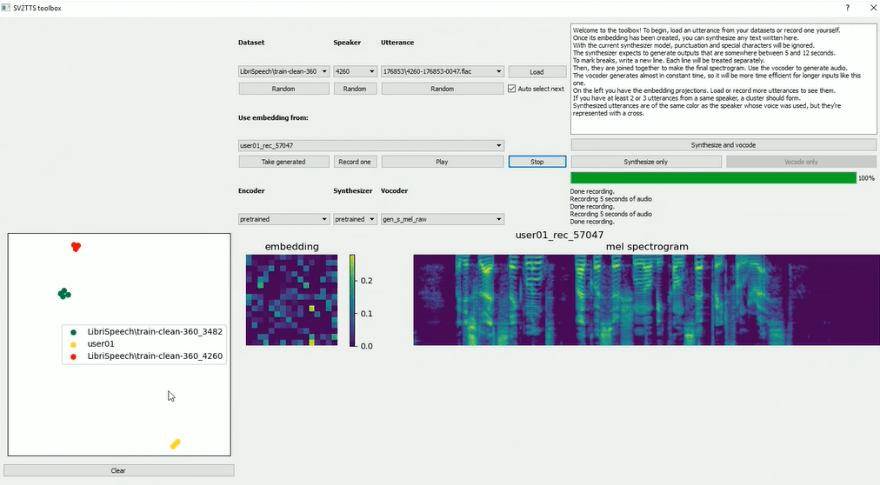Click the yellow user01 point in plot
The height and width of the screenshot is (485, 880).
[175, 443]
